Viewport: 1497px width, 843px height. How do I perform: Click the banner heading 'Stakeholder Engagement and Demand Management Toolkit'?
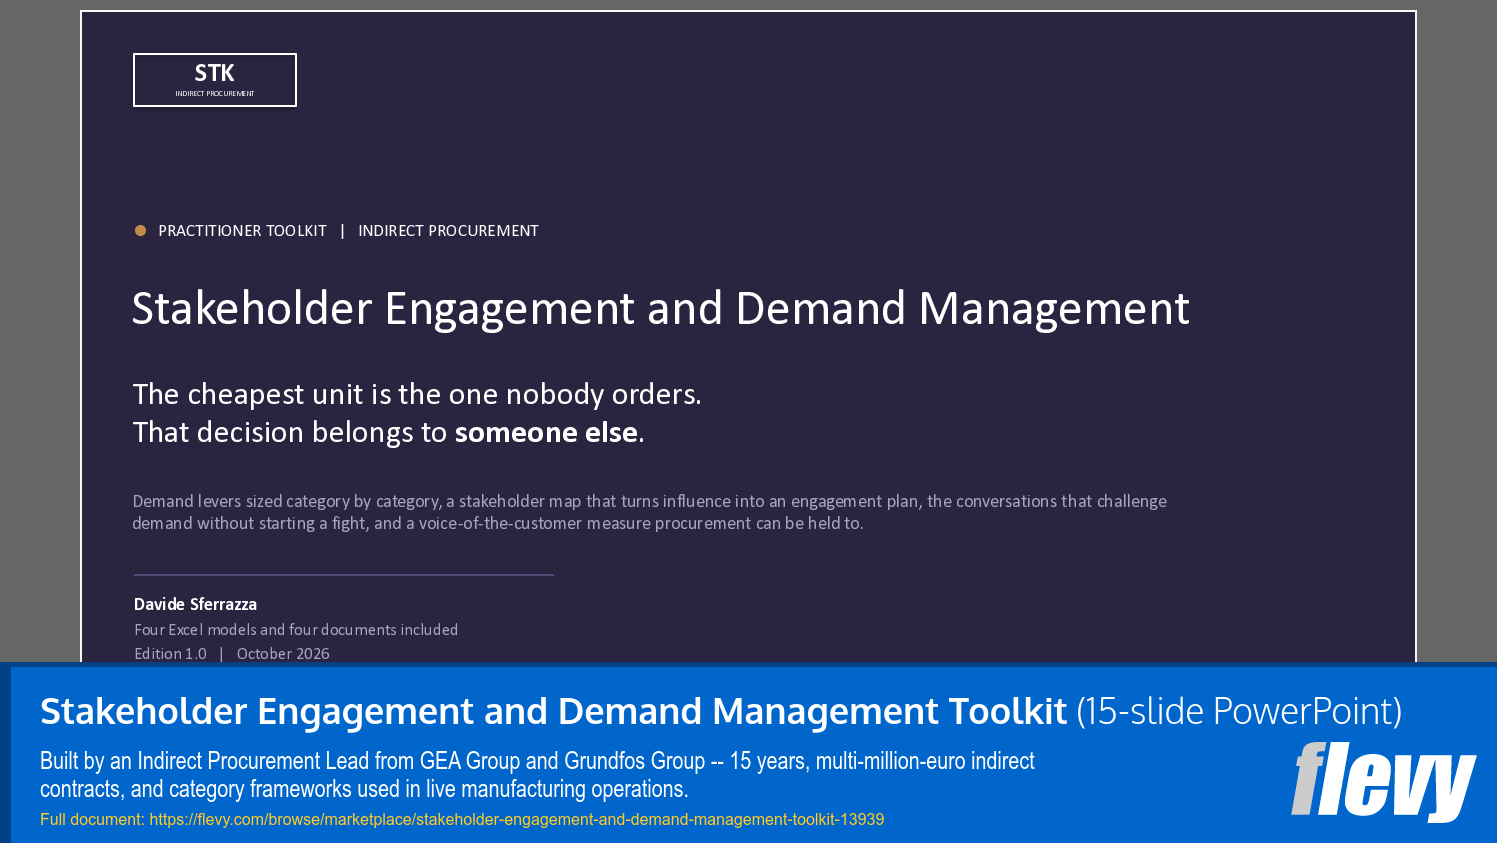tap(553, 711)
